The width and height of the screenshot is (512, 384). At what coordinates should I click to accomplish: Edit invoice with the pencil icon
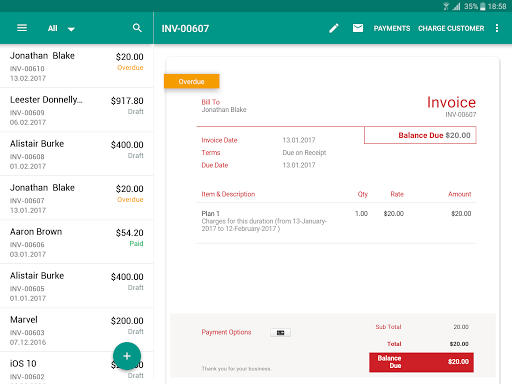tap(334, 28)
